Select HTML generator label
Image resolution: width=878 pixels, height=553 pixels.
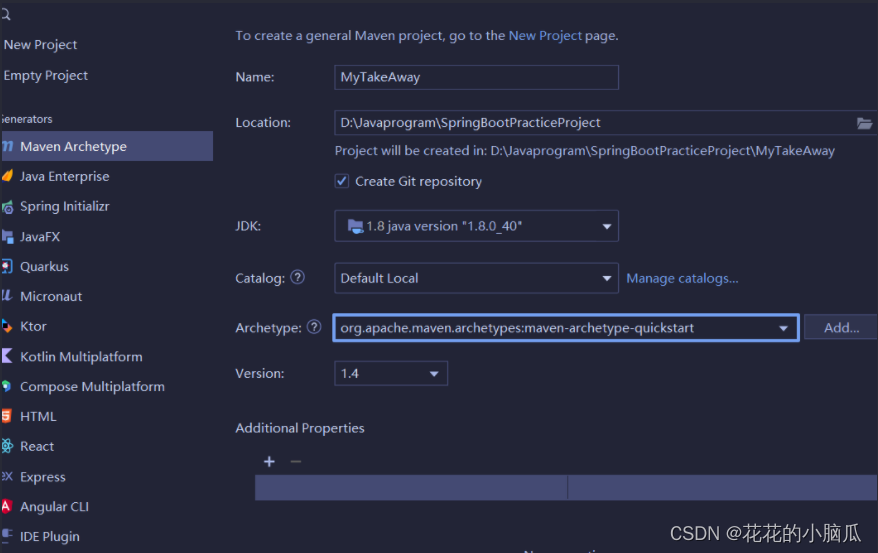coord(38,416)
